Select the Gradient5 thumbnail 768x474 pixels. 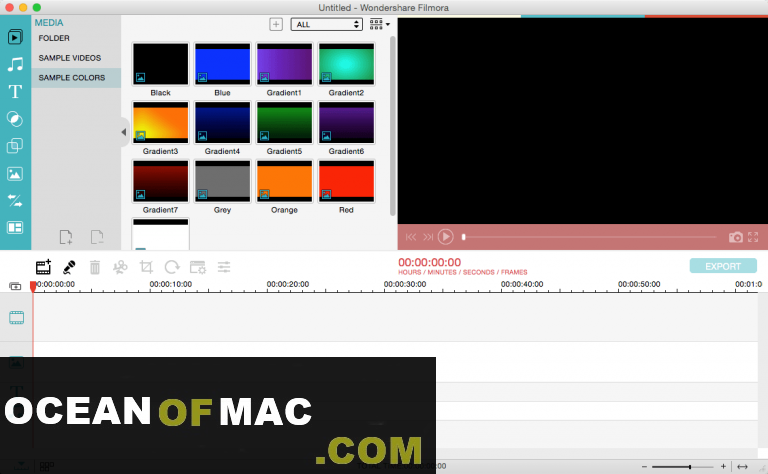284,122
